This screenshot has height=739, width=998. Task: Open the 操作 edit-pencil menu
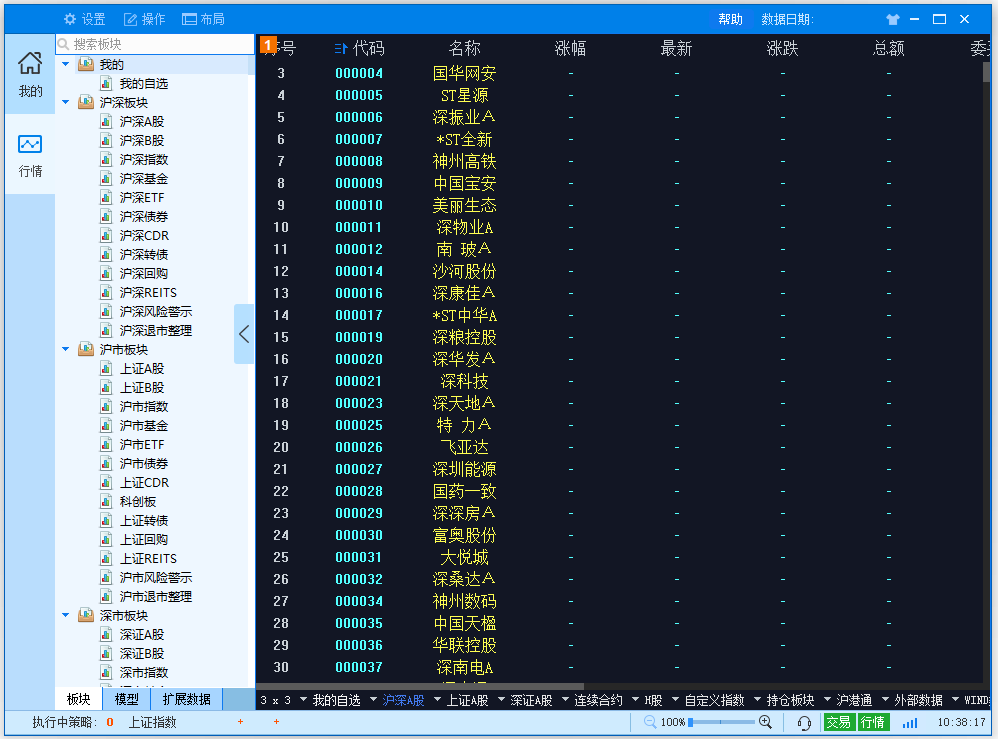coord(144,19)
